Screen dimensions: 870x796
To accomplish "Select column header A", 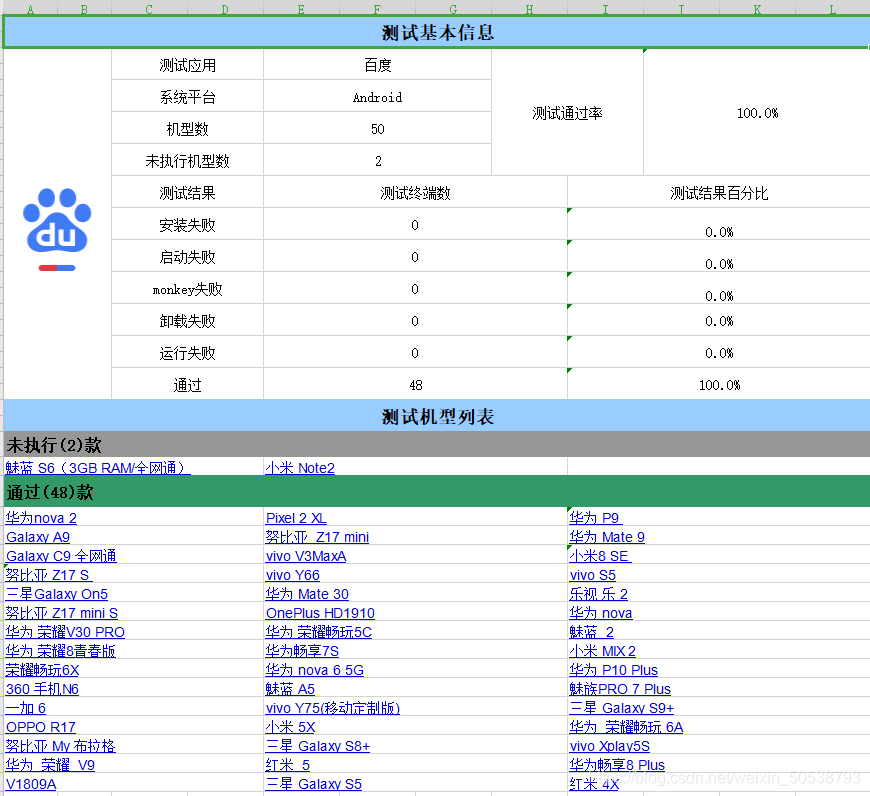I will 30,8.
